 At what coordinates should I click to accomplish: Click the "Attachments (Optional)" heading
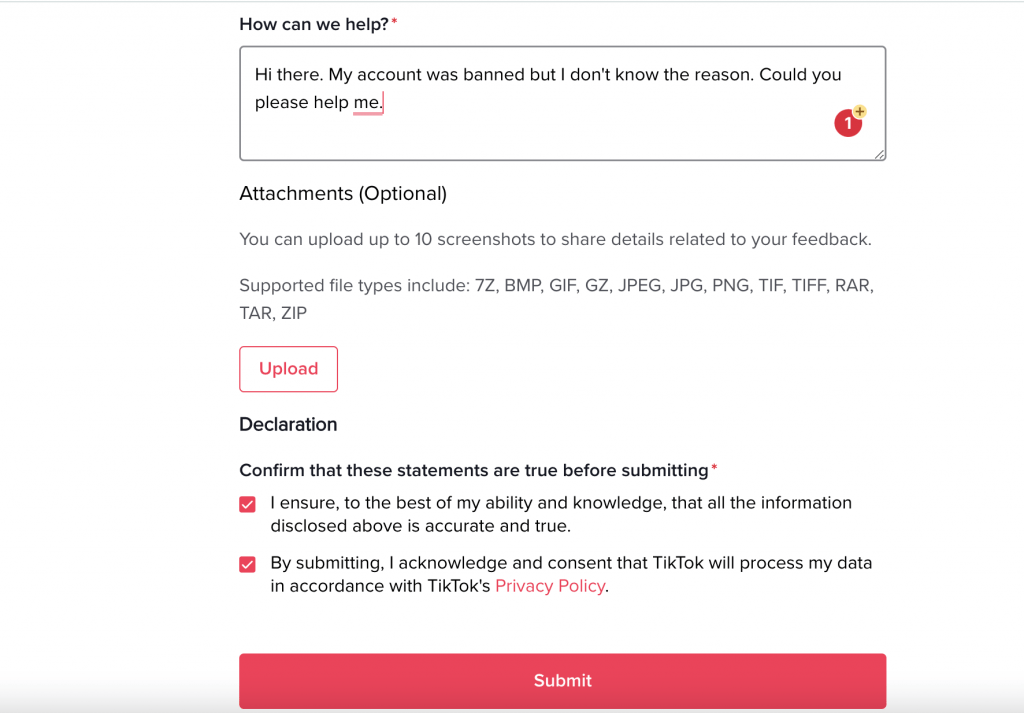(x=343, y=194)
